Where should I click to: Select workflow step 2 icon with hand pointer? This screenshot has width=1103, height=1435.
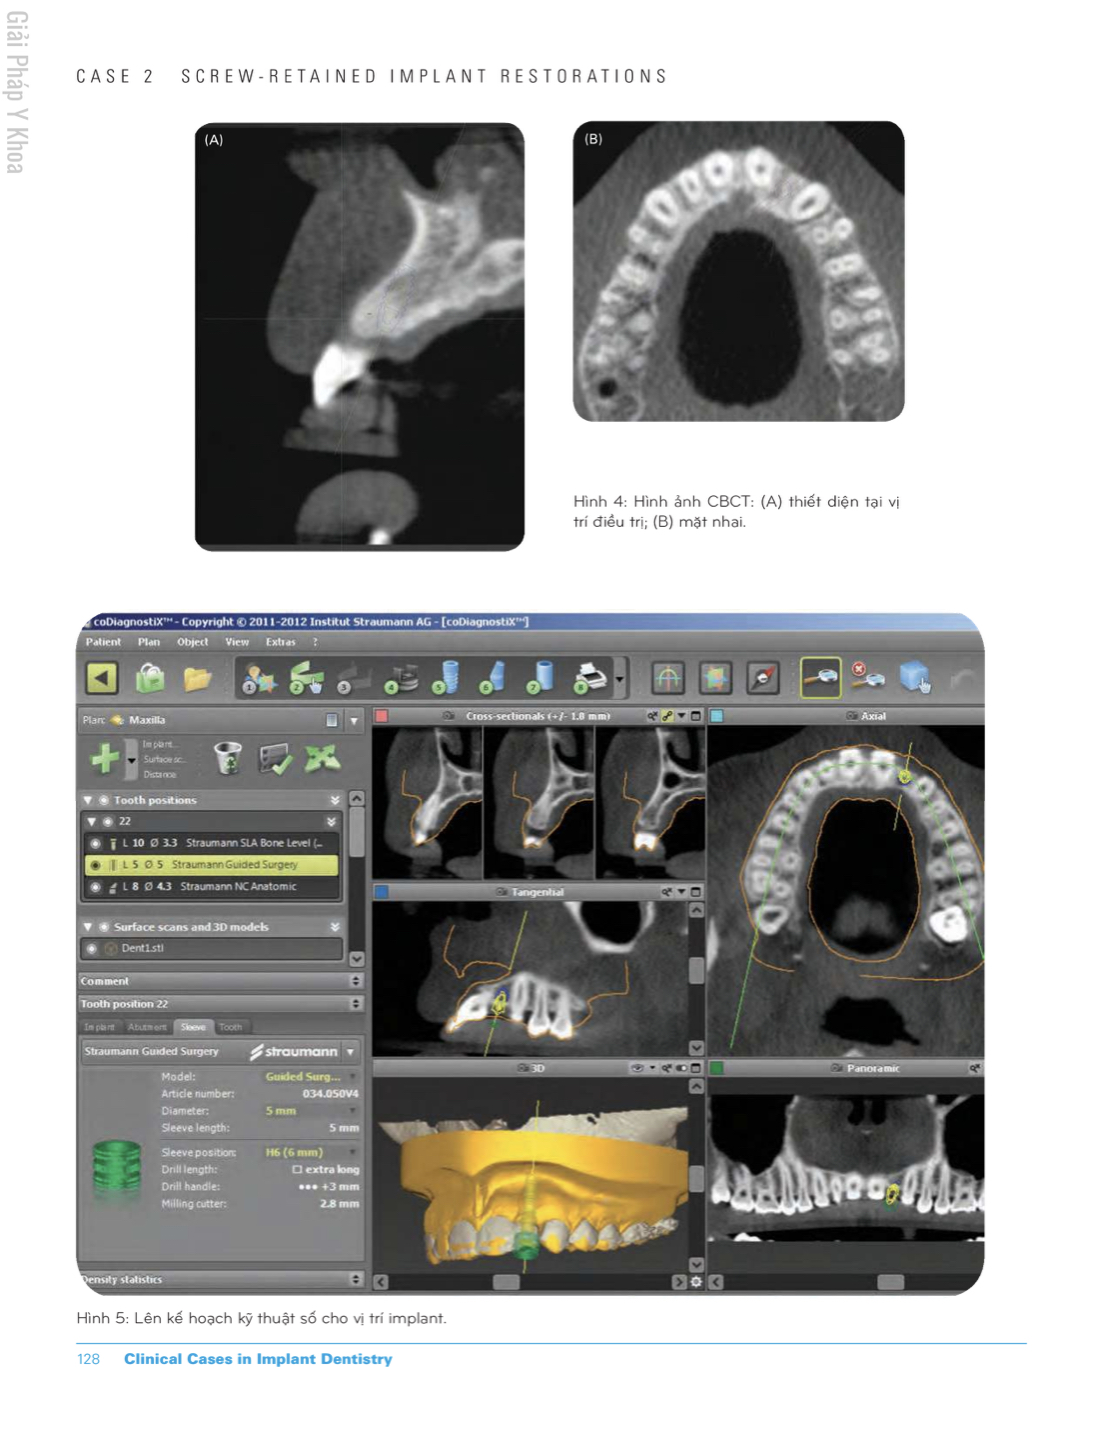tap(306, 678)
